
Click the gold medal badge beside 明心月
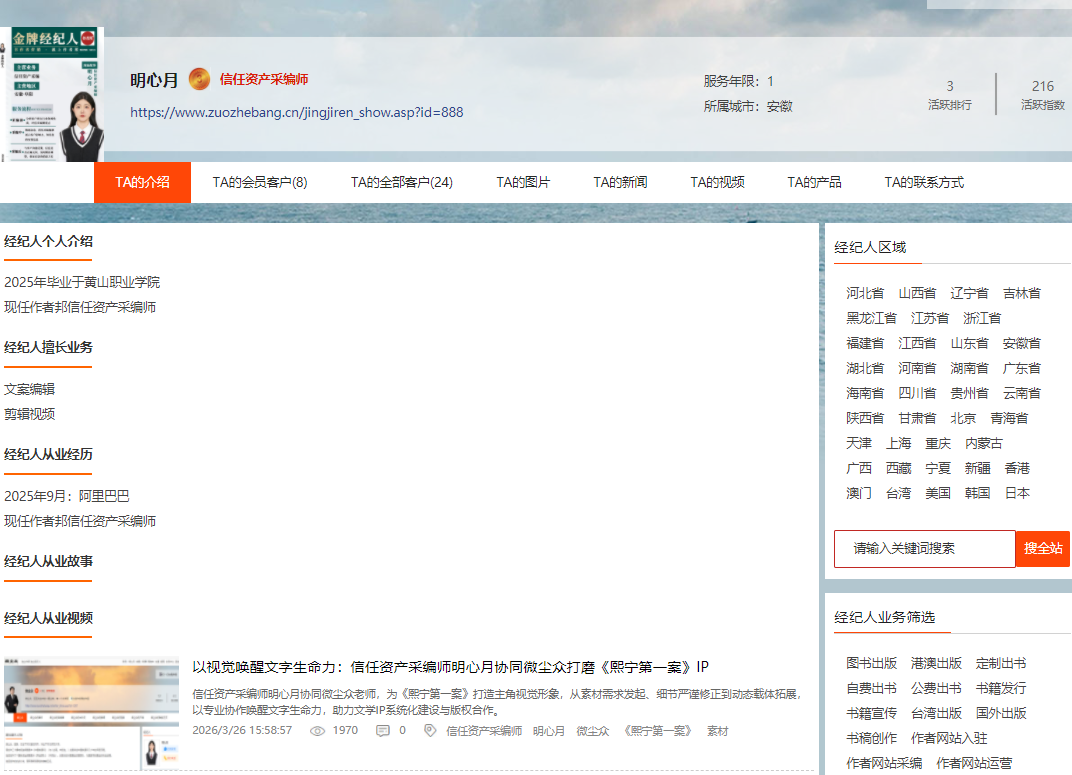point(199,79)
